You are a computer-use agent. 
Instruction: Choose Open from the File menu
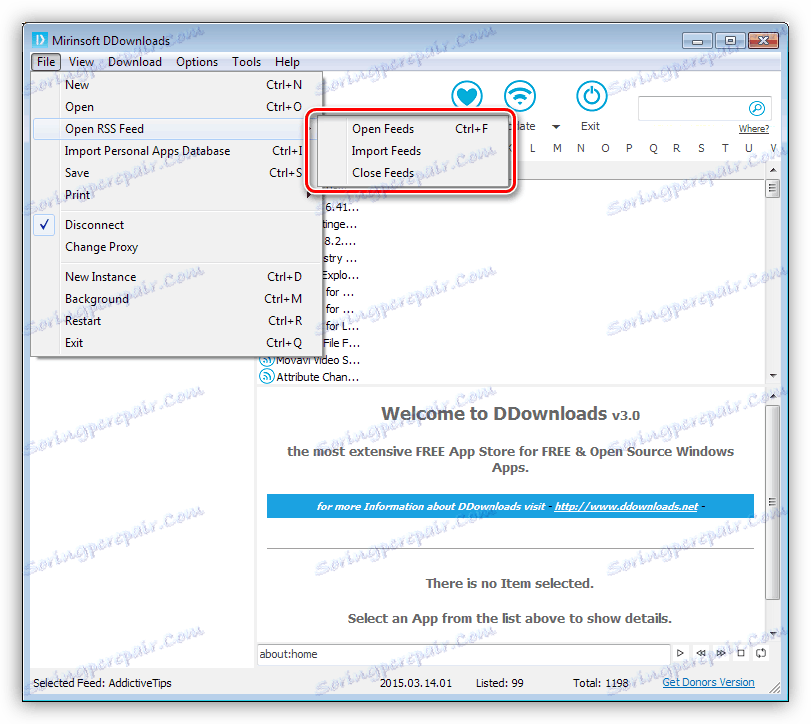176,107
